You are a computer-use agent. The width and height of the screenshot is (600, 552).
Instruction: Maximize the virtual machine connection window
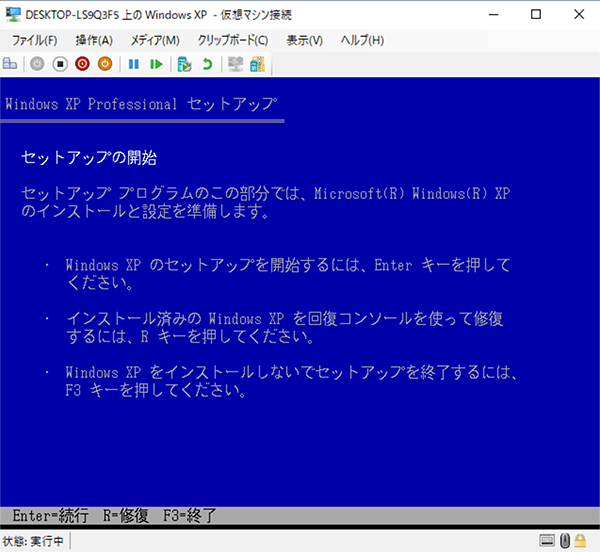536,15
